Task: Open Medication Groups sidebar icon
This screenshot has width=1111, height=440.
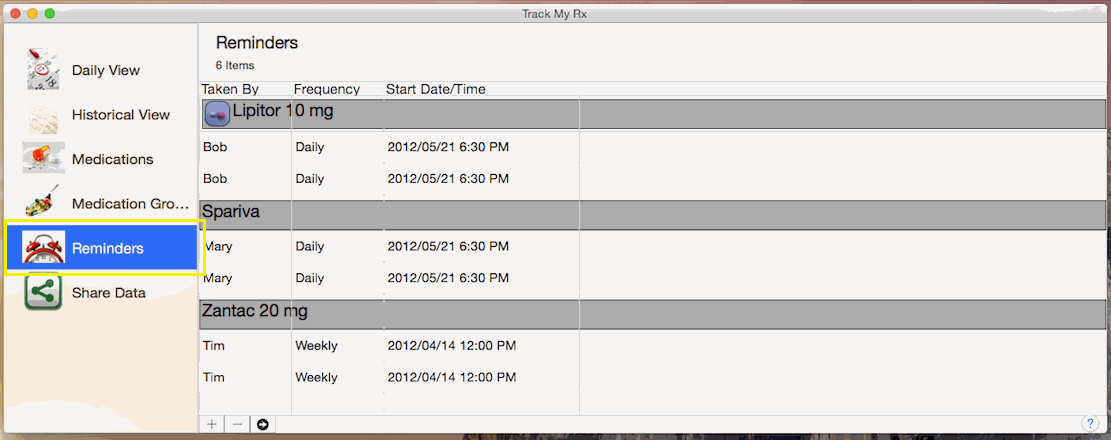Action: (x=43, y=203)
